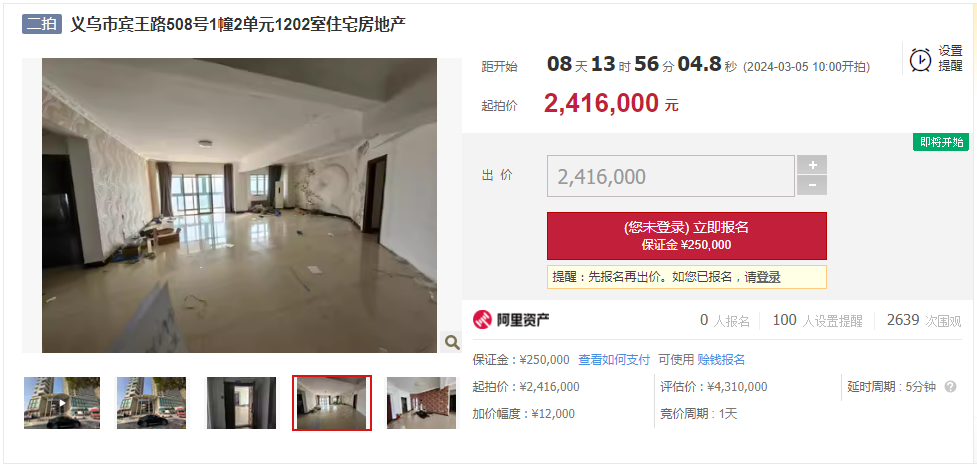Play the video thumbnail of the building
This screenshot has height=468, width=977.
point(62,403)
